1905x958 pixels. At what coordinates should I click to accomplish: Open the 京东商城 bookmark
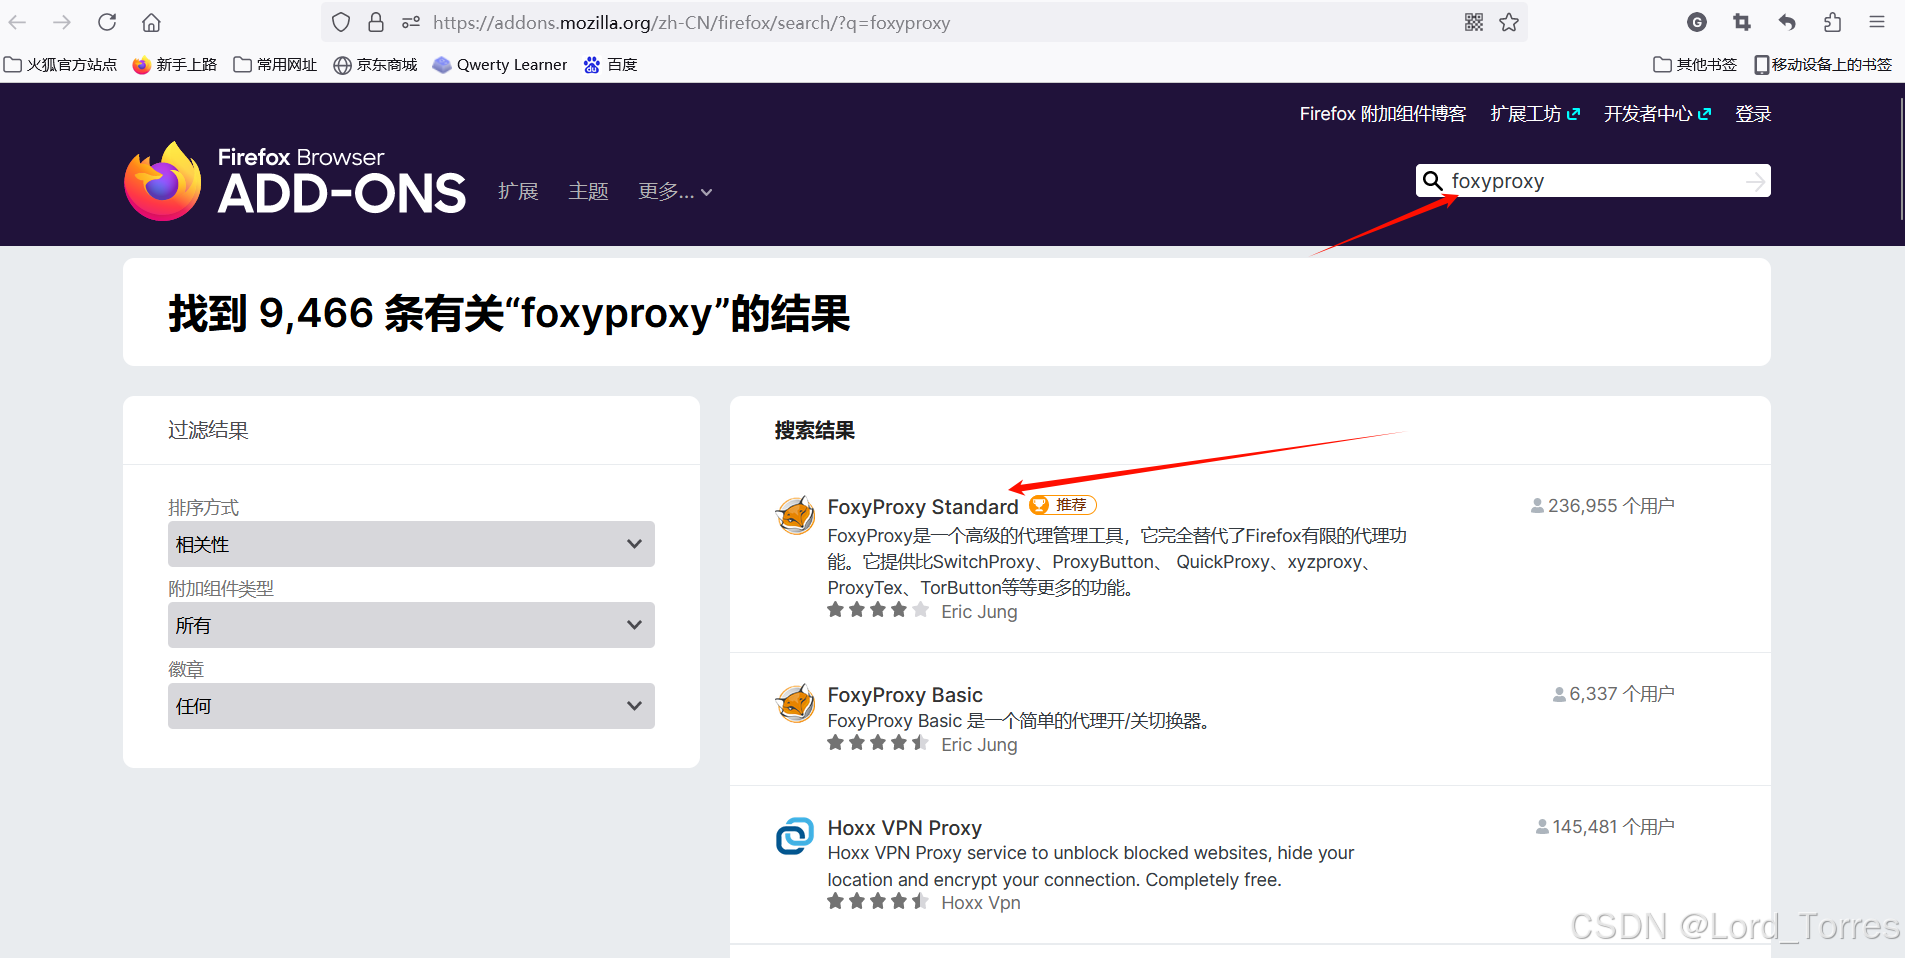coord(375,65)
